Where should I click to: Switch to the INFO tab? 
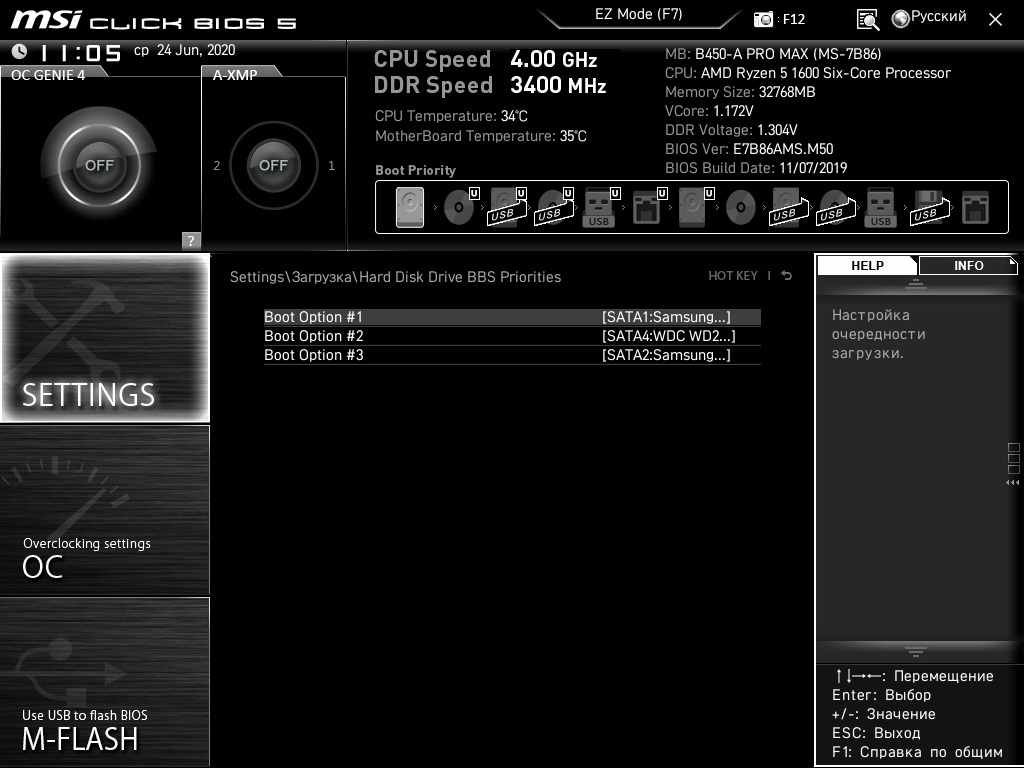pos(968,265)
